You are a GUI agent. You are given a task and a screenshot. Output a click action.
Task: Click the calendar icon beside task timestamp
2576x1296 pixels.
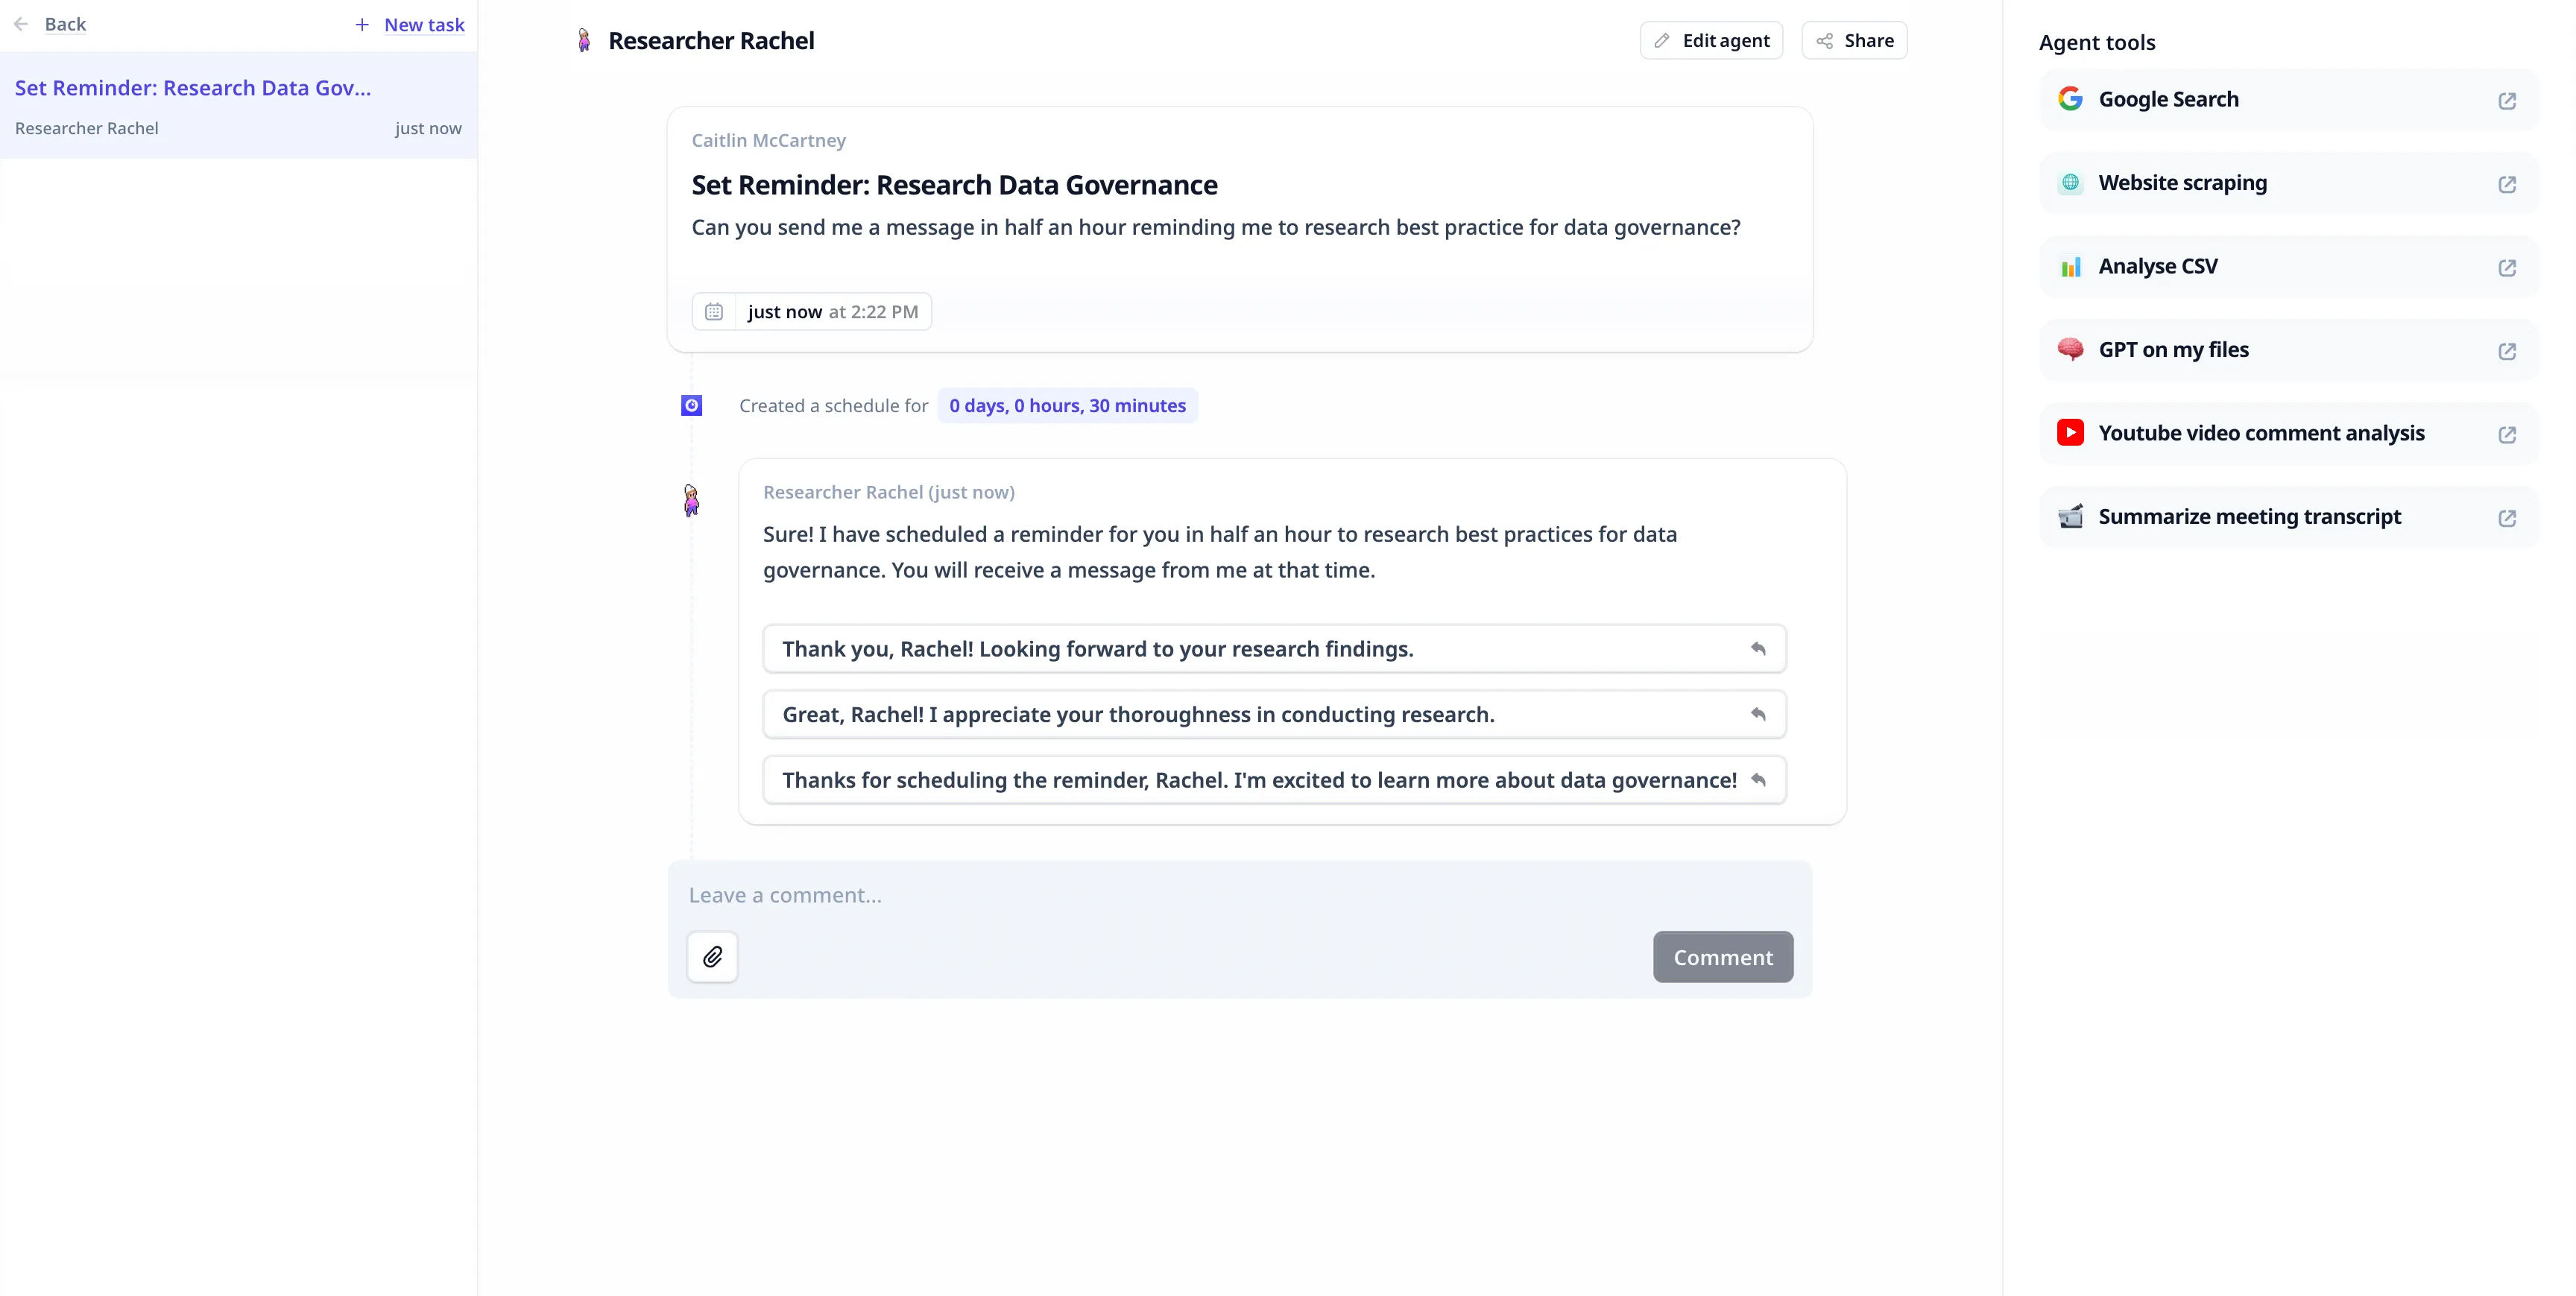[714, 312]
